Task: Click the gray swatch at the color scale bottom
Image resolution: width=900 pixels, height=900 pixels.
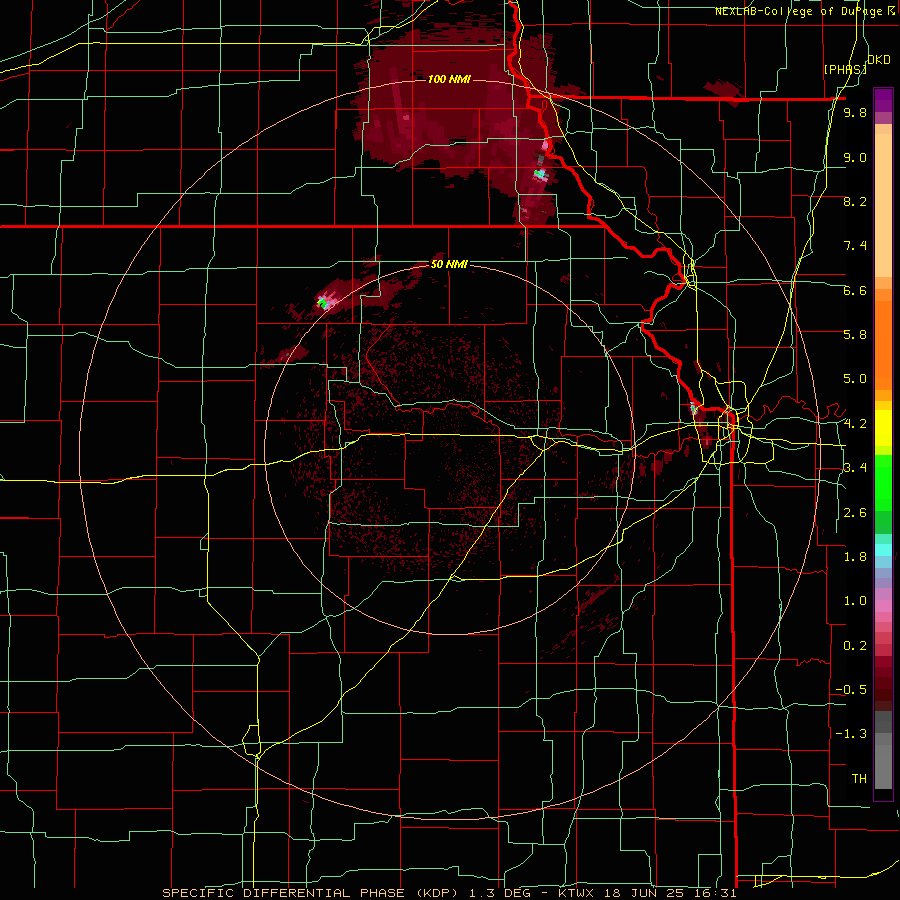Action: (883, 766)
